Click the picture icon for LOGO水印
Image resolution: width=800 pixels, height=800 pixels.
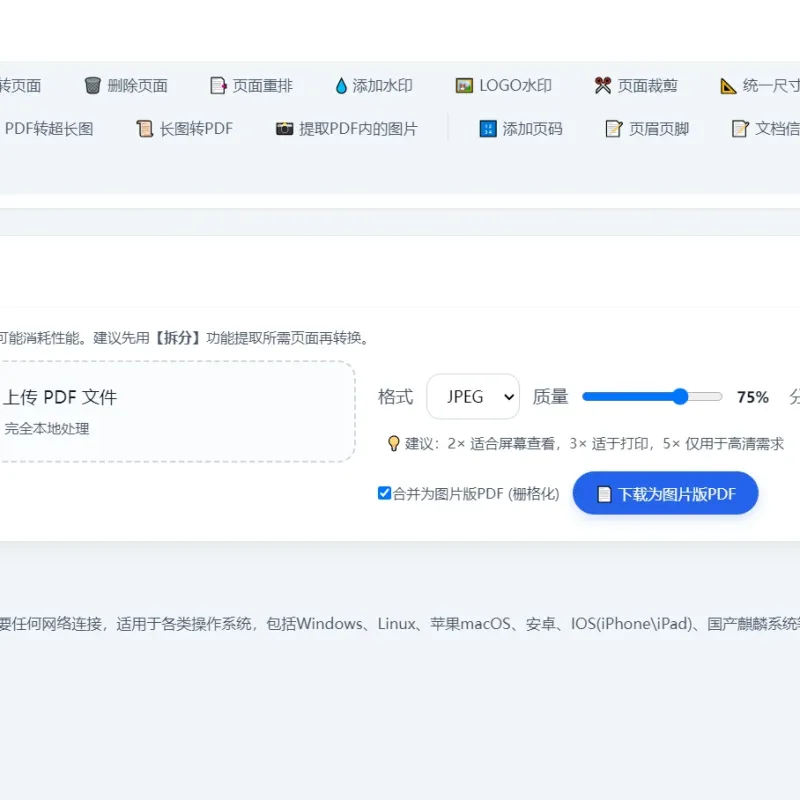pyautogui.click(x=464, y=85)
